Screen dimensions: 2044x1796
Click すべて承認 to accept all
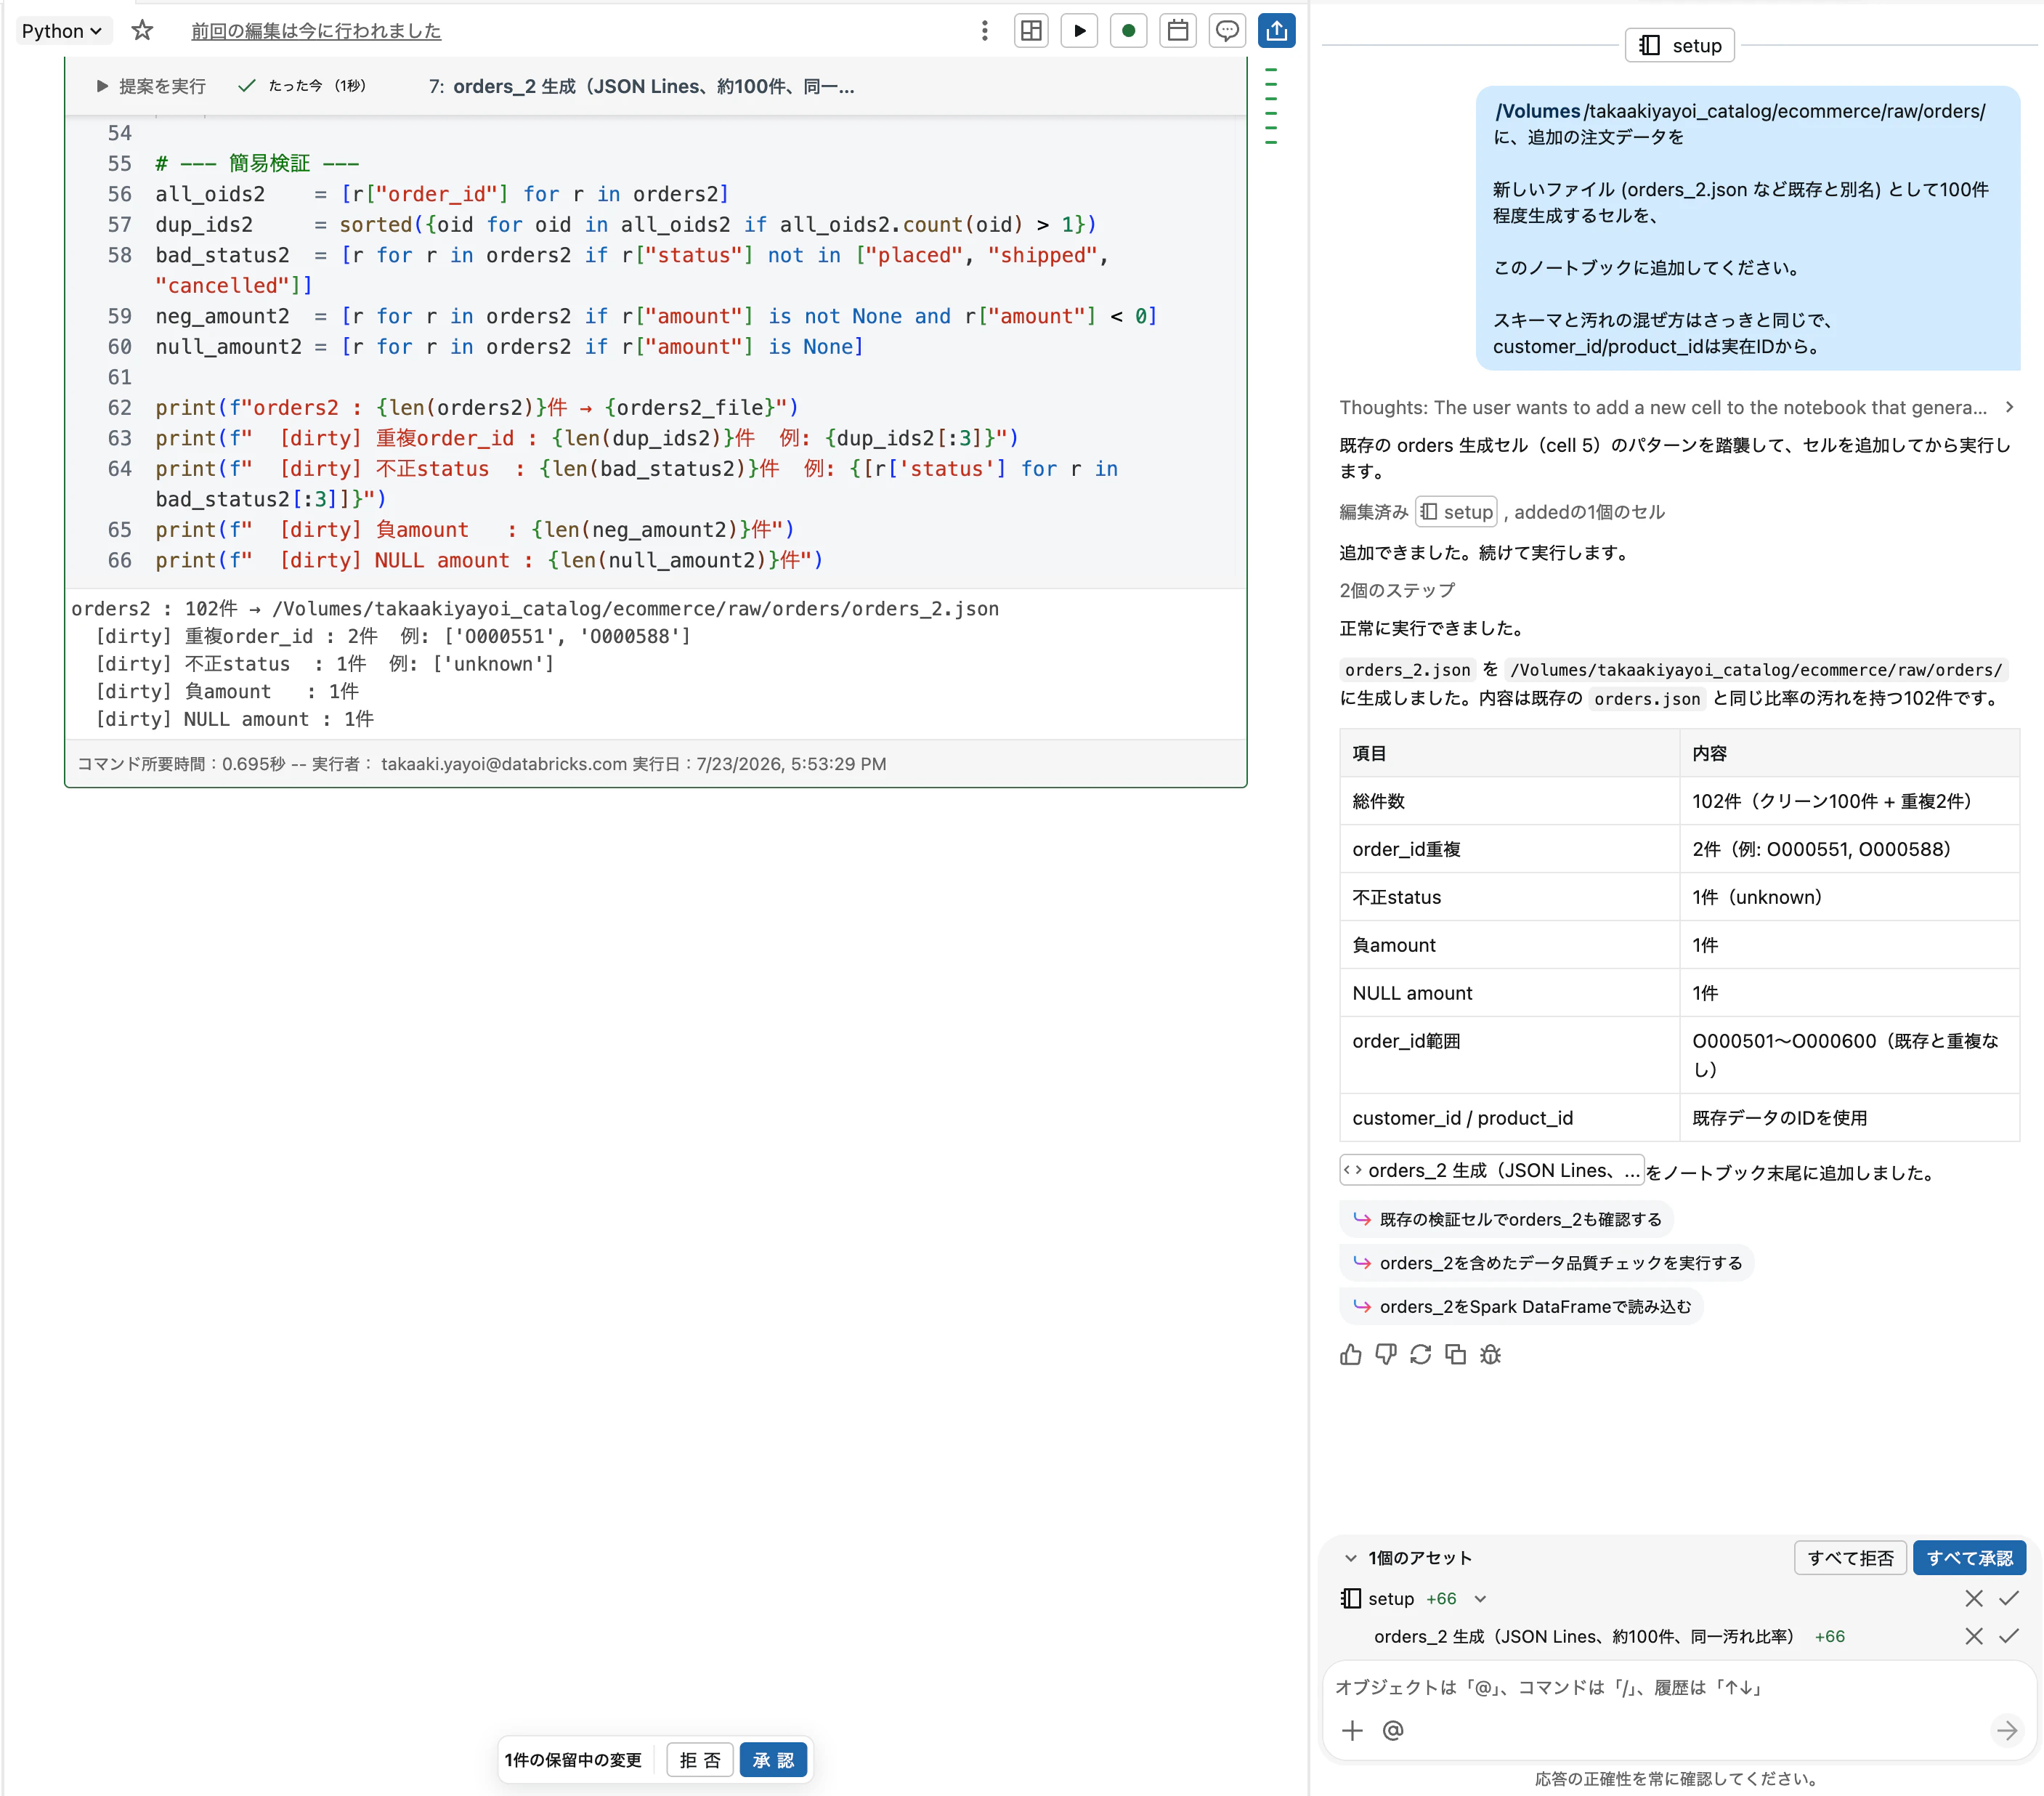(1969, 1558)
